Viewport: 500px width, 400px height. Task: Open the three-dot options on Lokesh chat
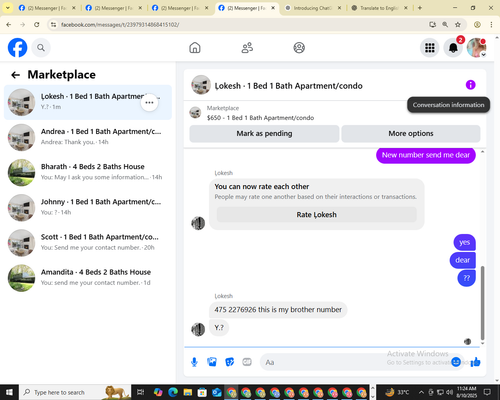tap(149, 102)
